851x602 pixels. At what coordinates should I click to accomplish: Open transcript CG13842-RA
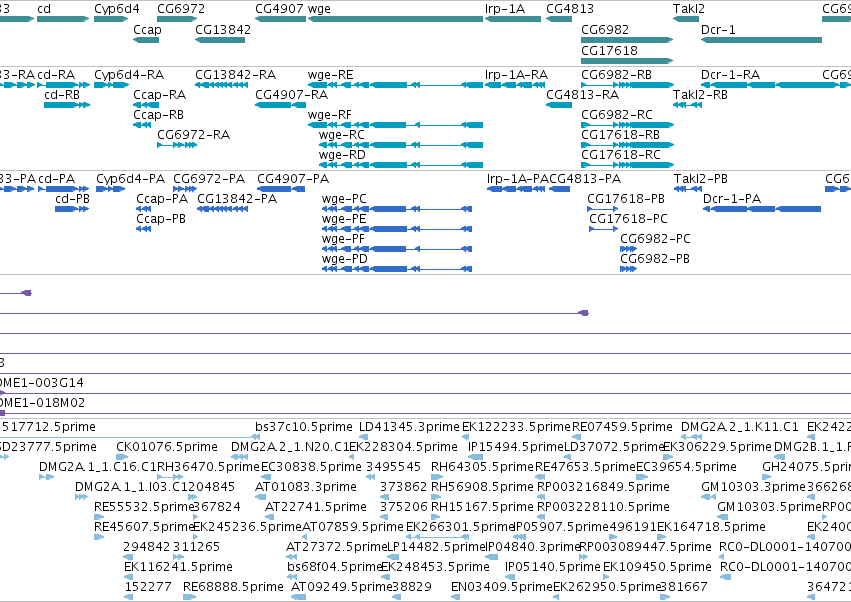click(235, 74)
